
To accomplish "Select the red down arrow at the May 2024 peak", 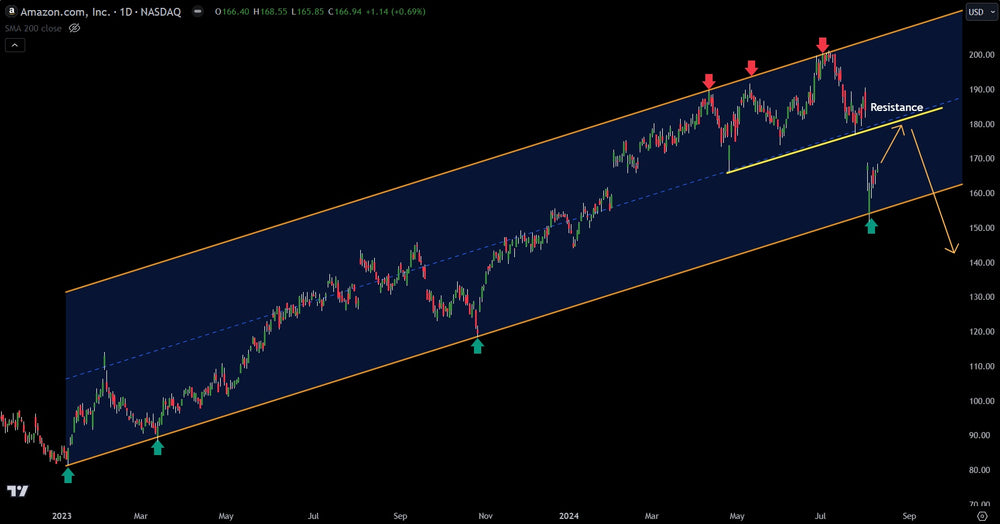I will [751, 67].
